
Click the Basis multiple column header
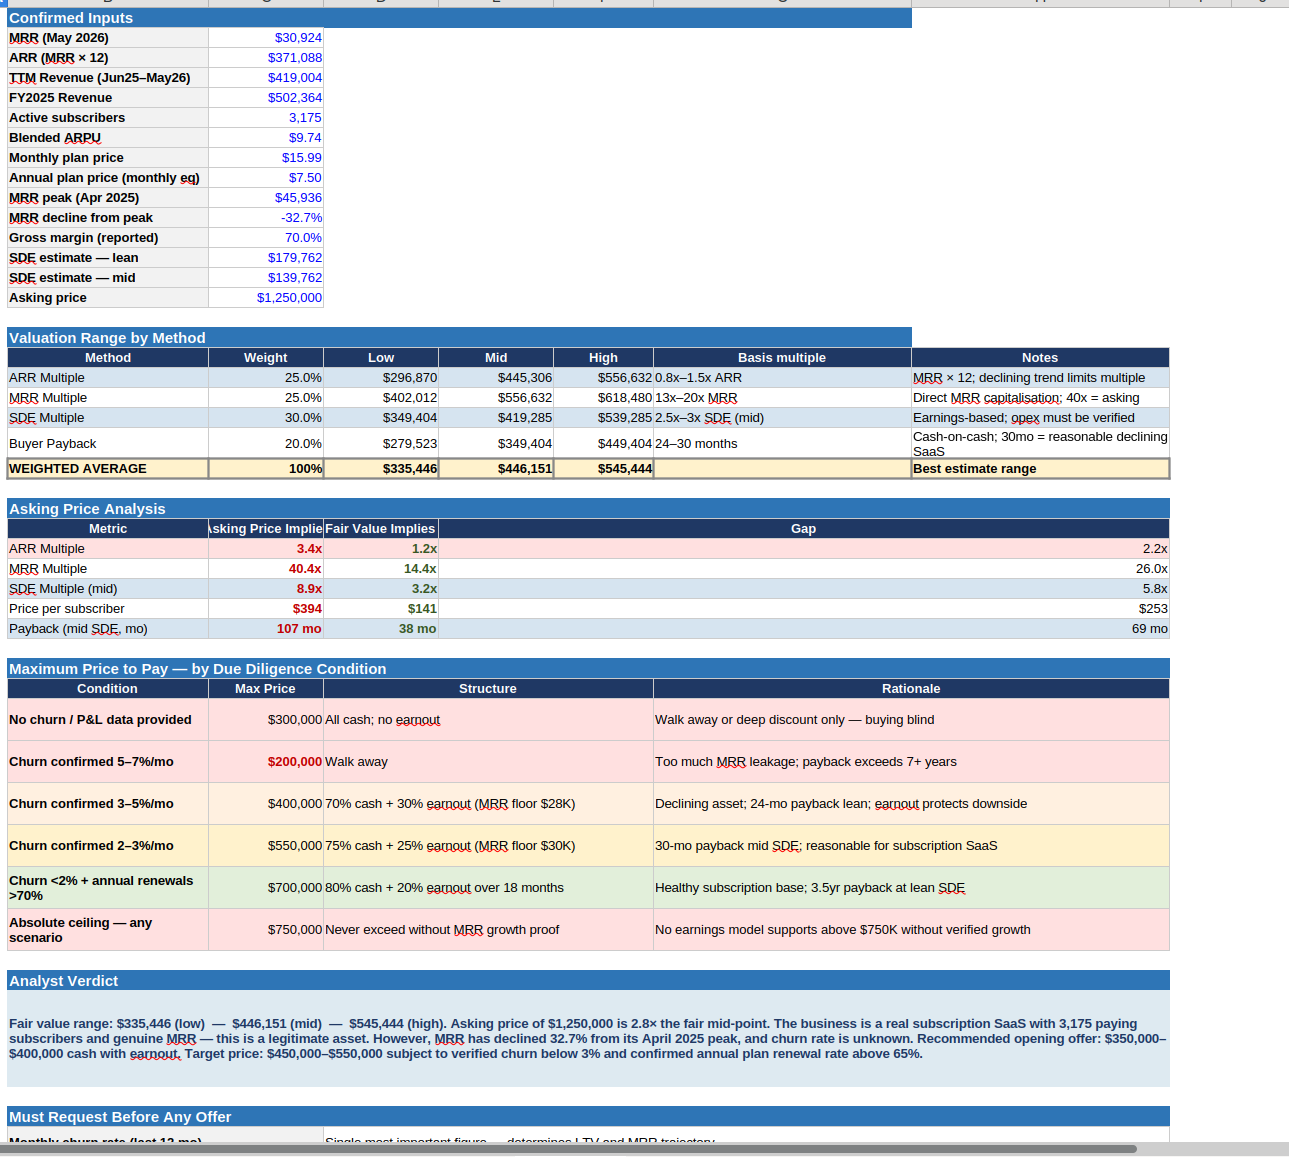point(782,358)
